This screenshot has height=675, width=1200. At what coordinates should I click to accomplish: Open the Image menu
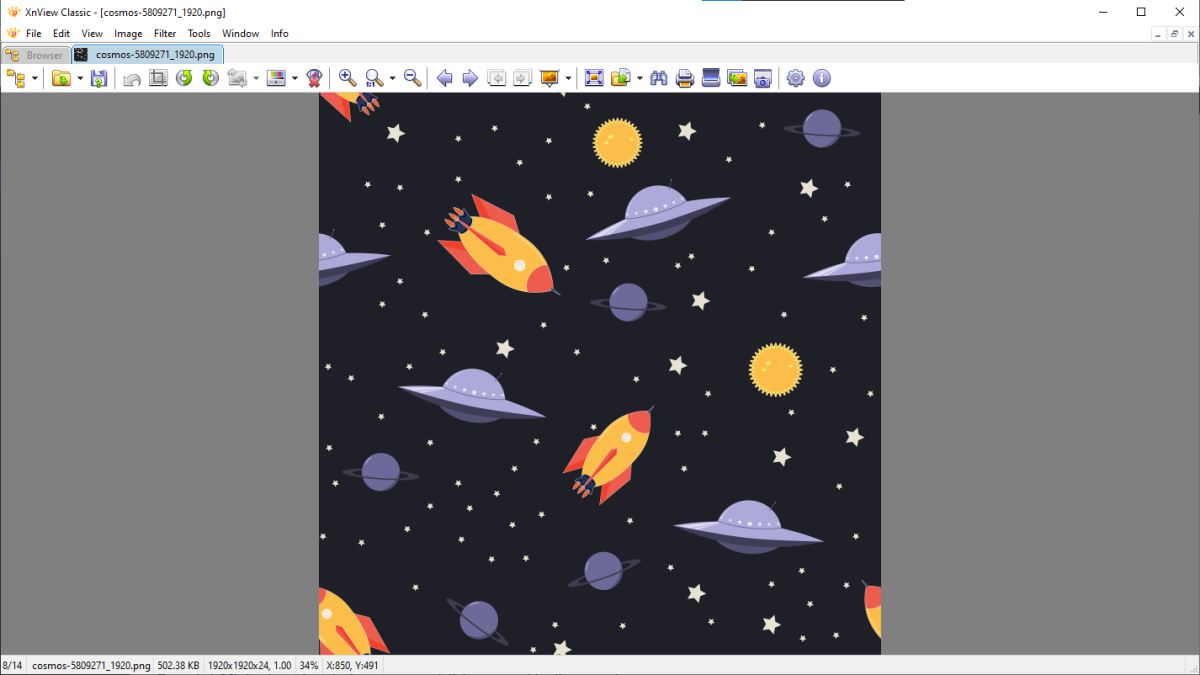[x=128, y=33]
